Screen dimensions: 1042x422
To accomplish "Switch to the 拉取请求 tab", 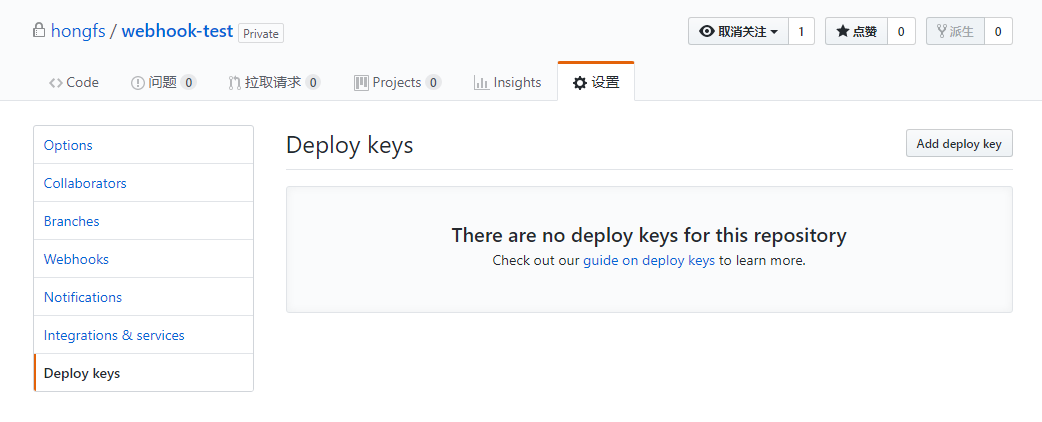I will (x=274, y=82).
